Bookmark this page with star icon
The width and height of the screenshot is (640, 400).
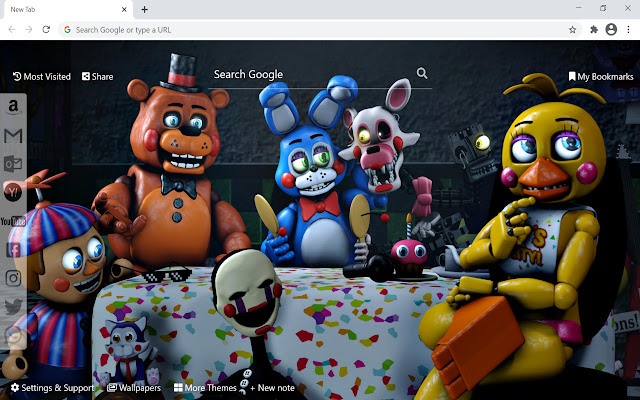click(x=573, y=29)
